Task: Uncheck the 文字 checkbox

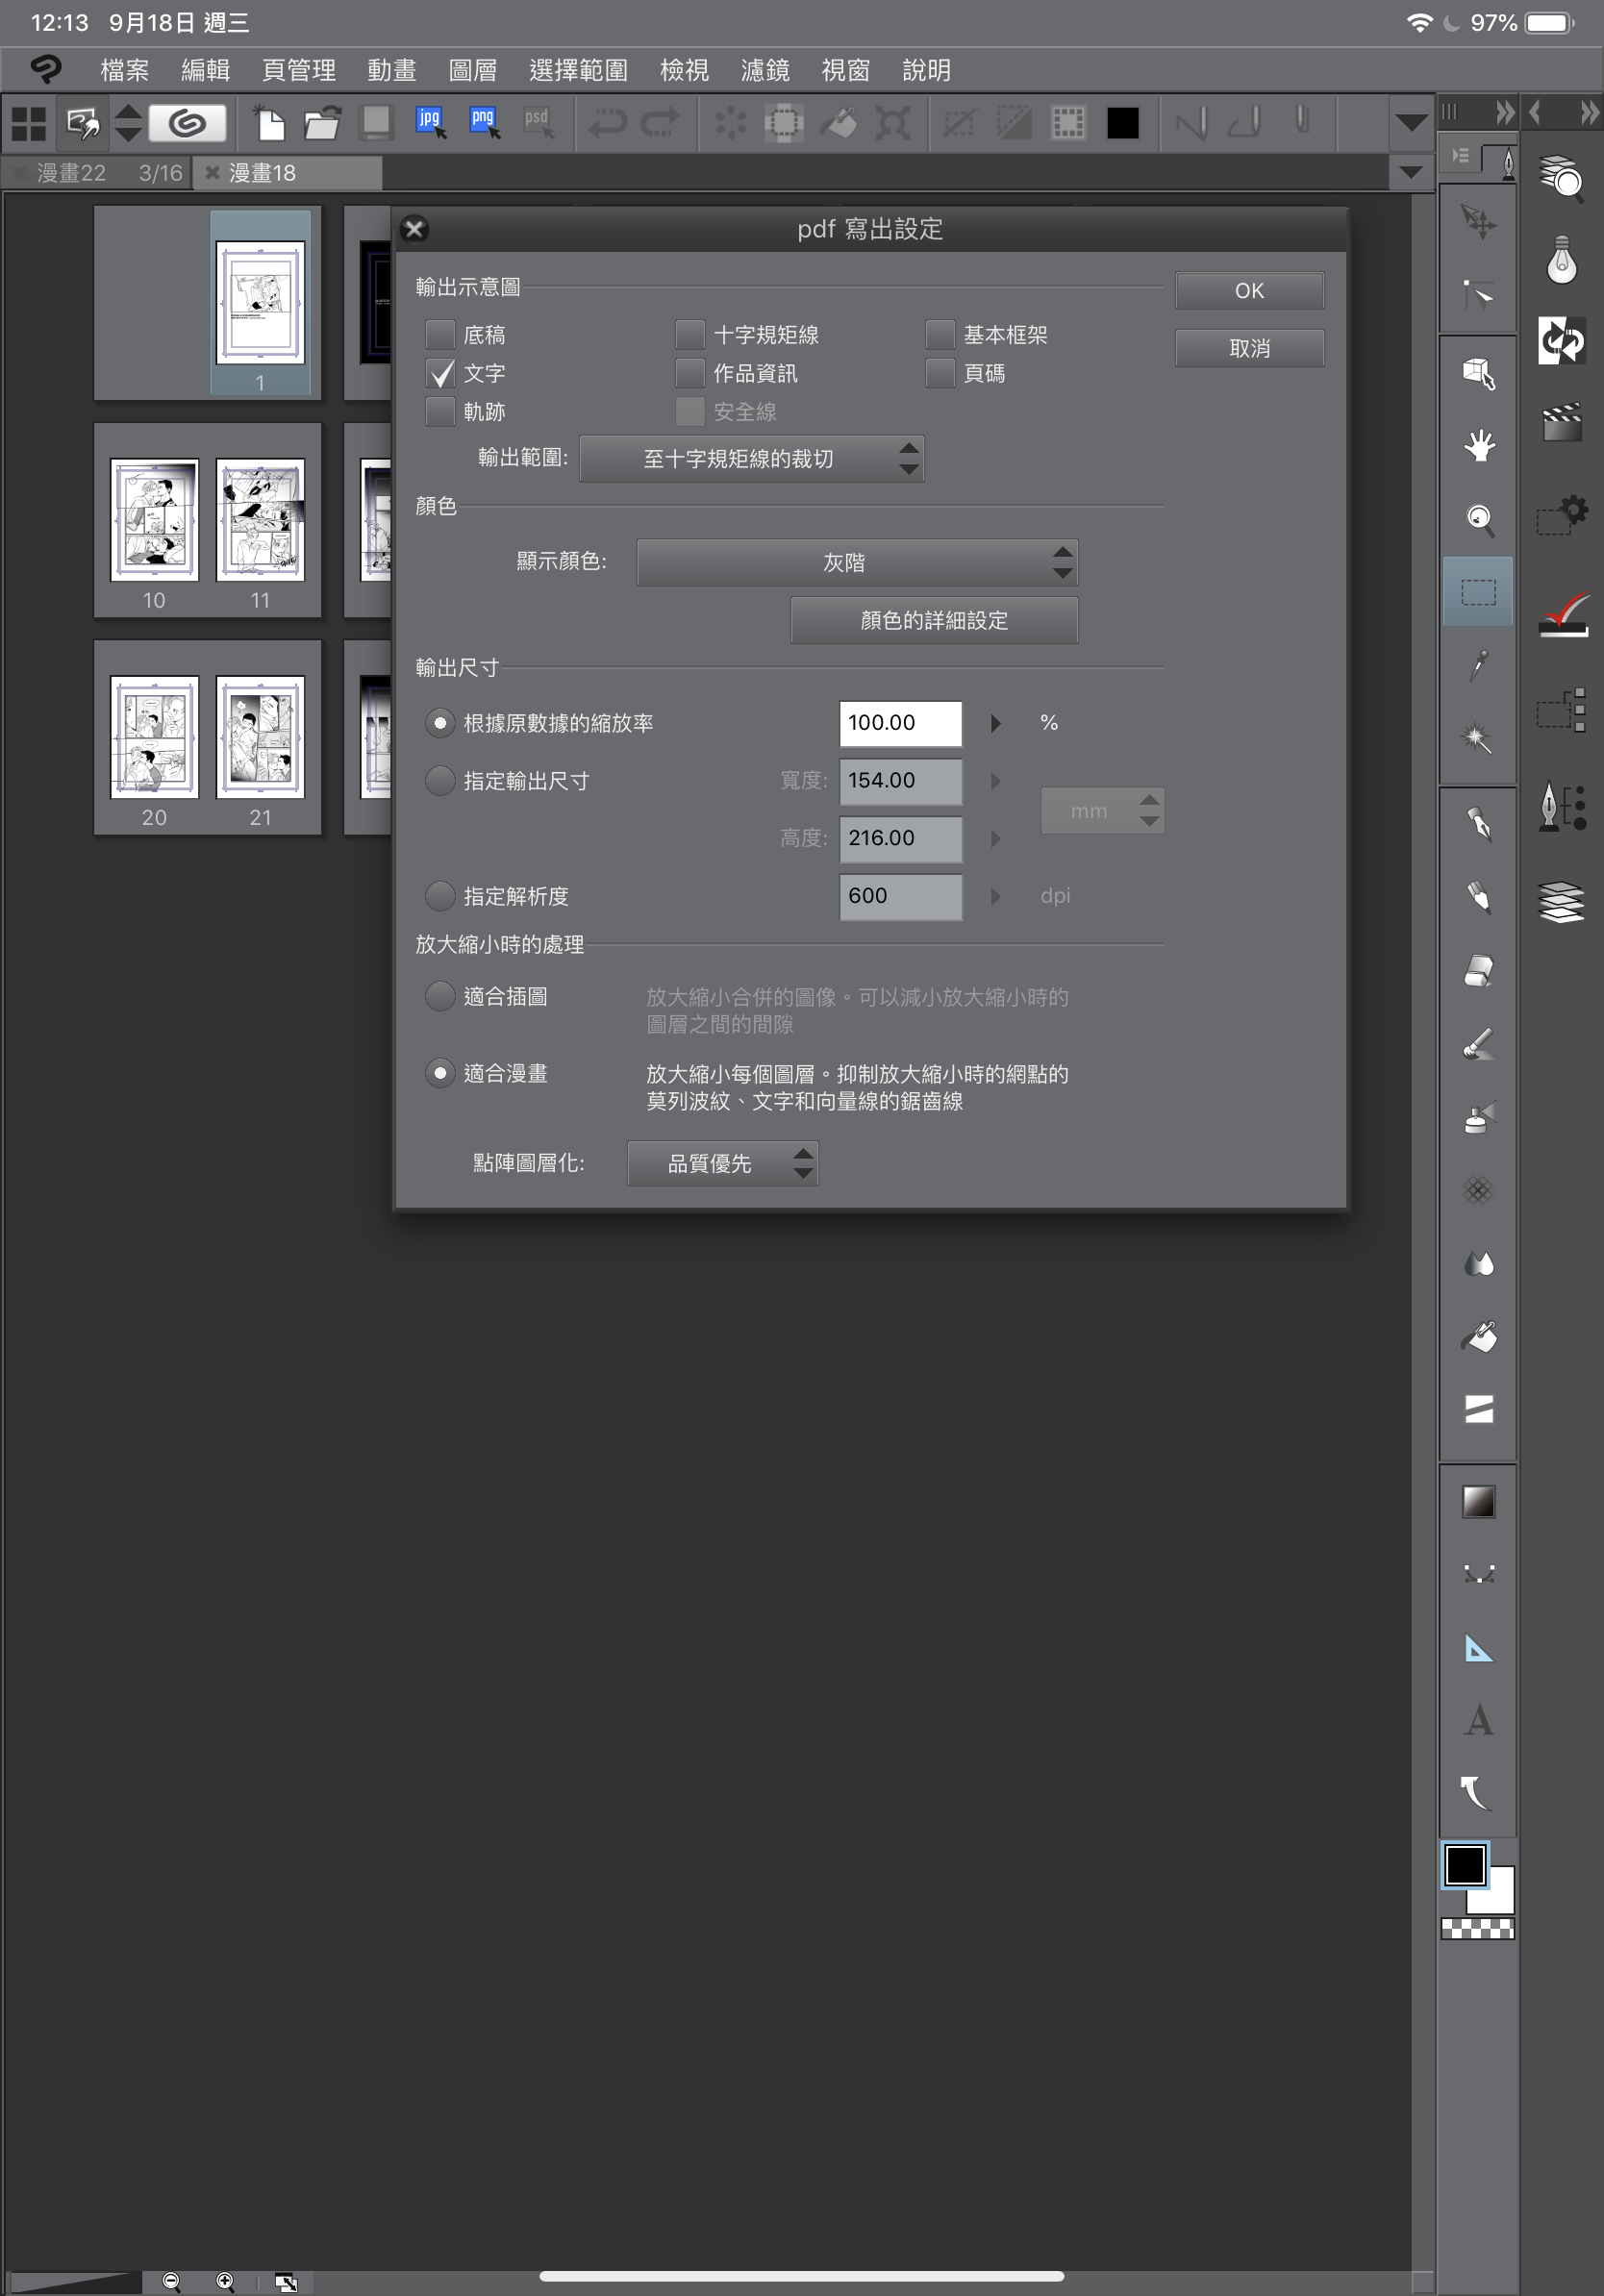Action: [440, 373]
